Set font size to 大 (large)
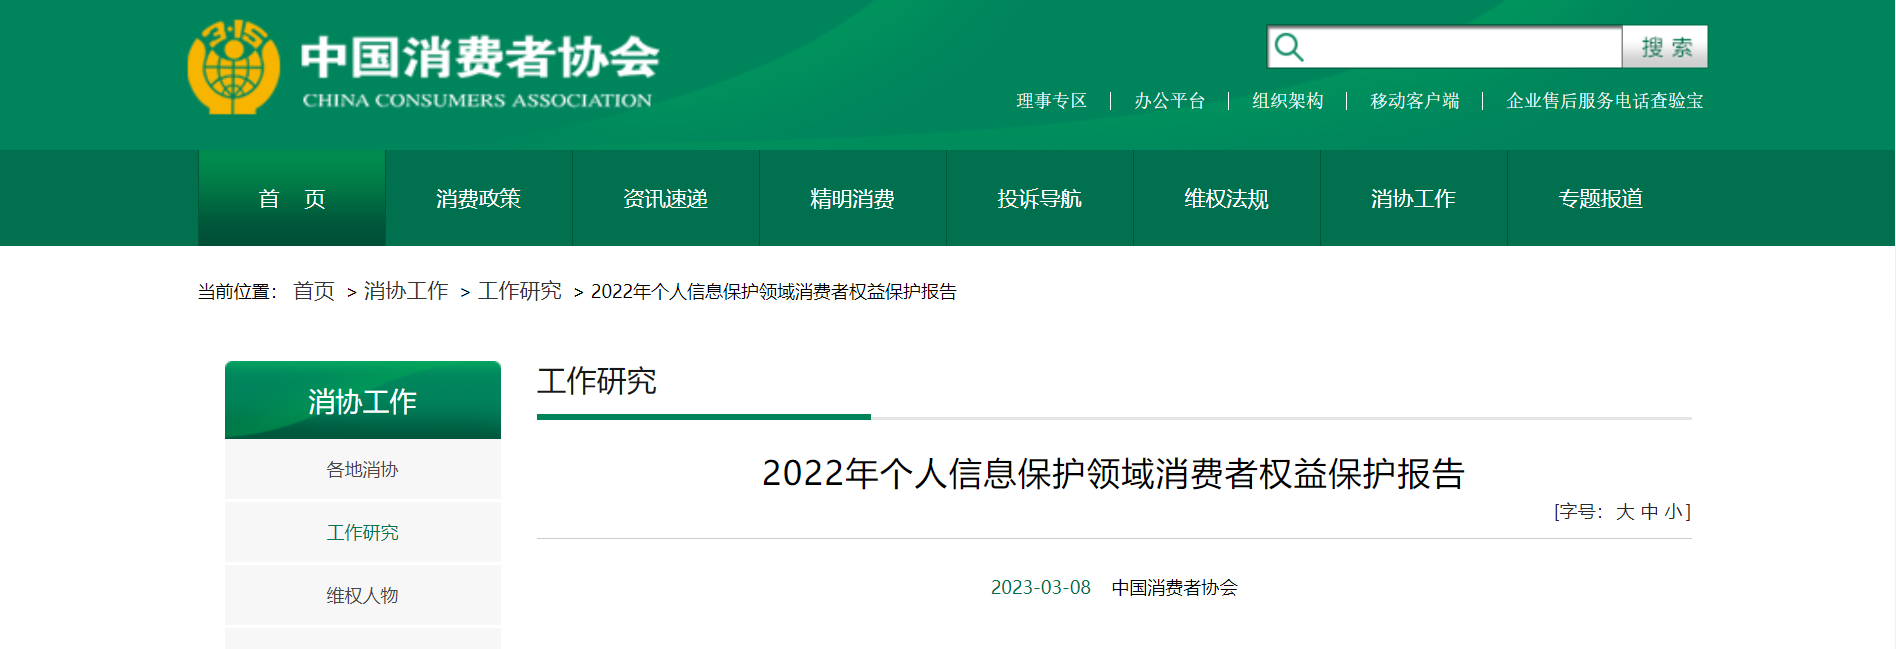The width and height of the screenshot is (1896, 649). (x=1624, y=512)
